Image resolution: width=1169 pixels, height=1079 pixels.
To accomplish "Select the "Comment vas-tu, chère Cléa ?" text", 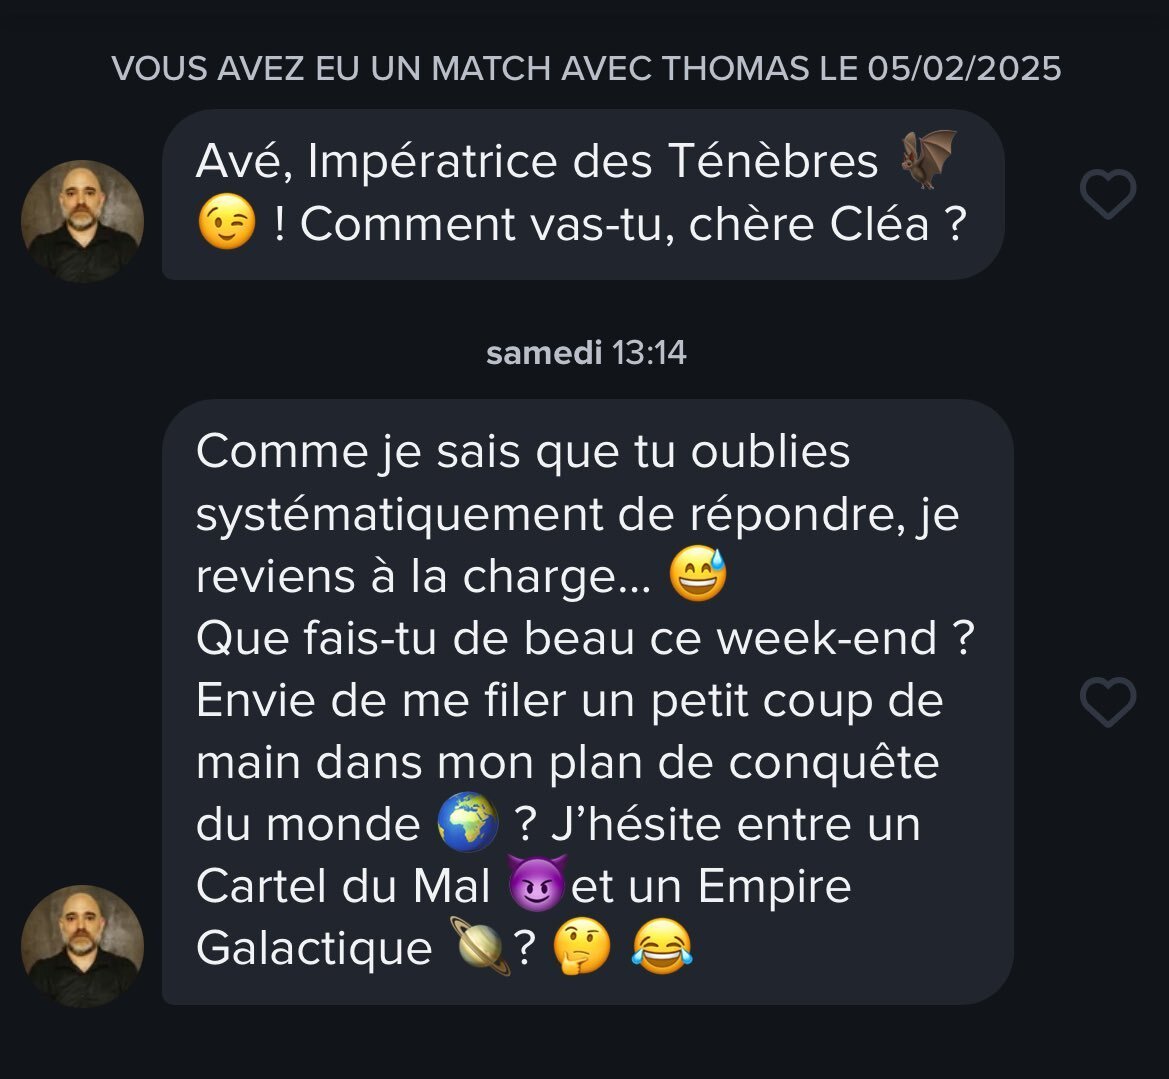I will click(634, 224).
